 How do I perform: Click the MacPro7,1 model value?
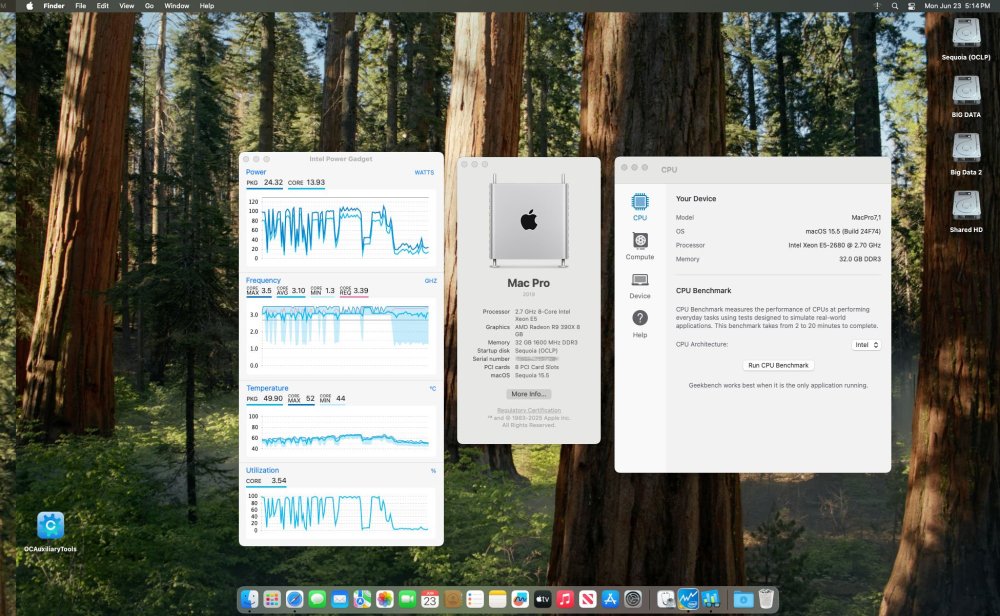pyautogui.click(x=865, y=217)
